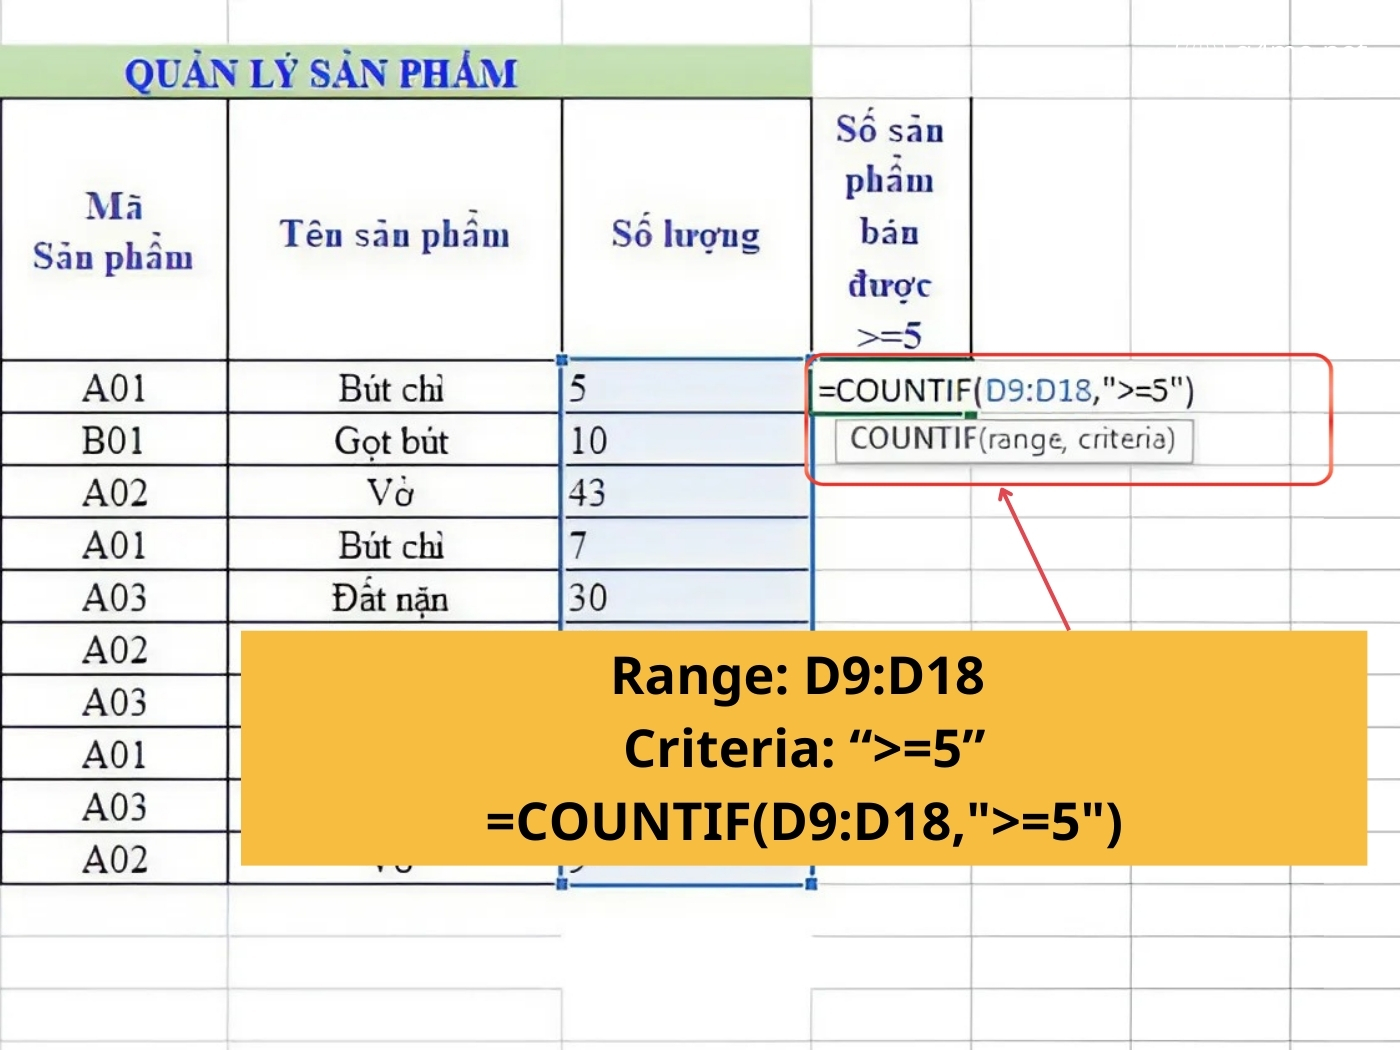Select the Gọt bút product name cell
The height and width of the screenshot is (1050, 1400).
point(395,440)
